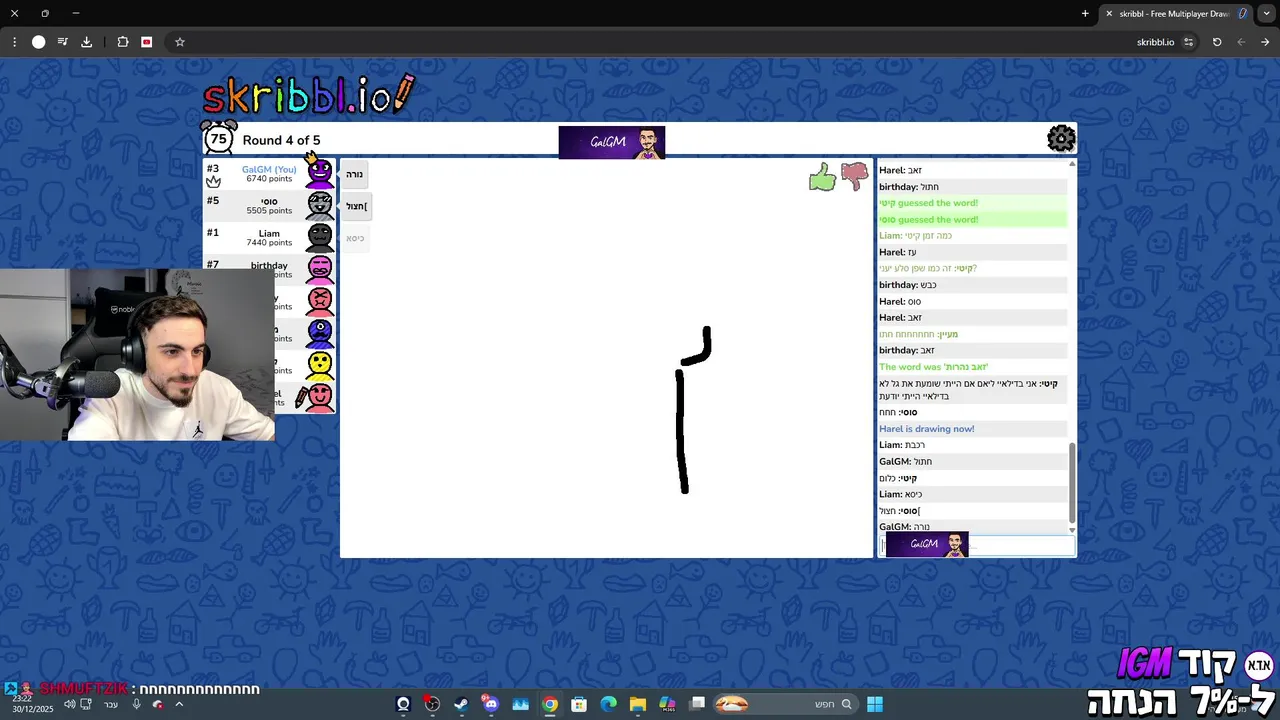Image resolution: width=1280 pixels, height=720 pixels.
Task: Click chat scrollbar down arrow
Action: (x=1072, y=530)
